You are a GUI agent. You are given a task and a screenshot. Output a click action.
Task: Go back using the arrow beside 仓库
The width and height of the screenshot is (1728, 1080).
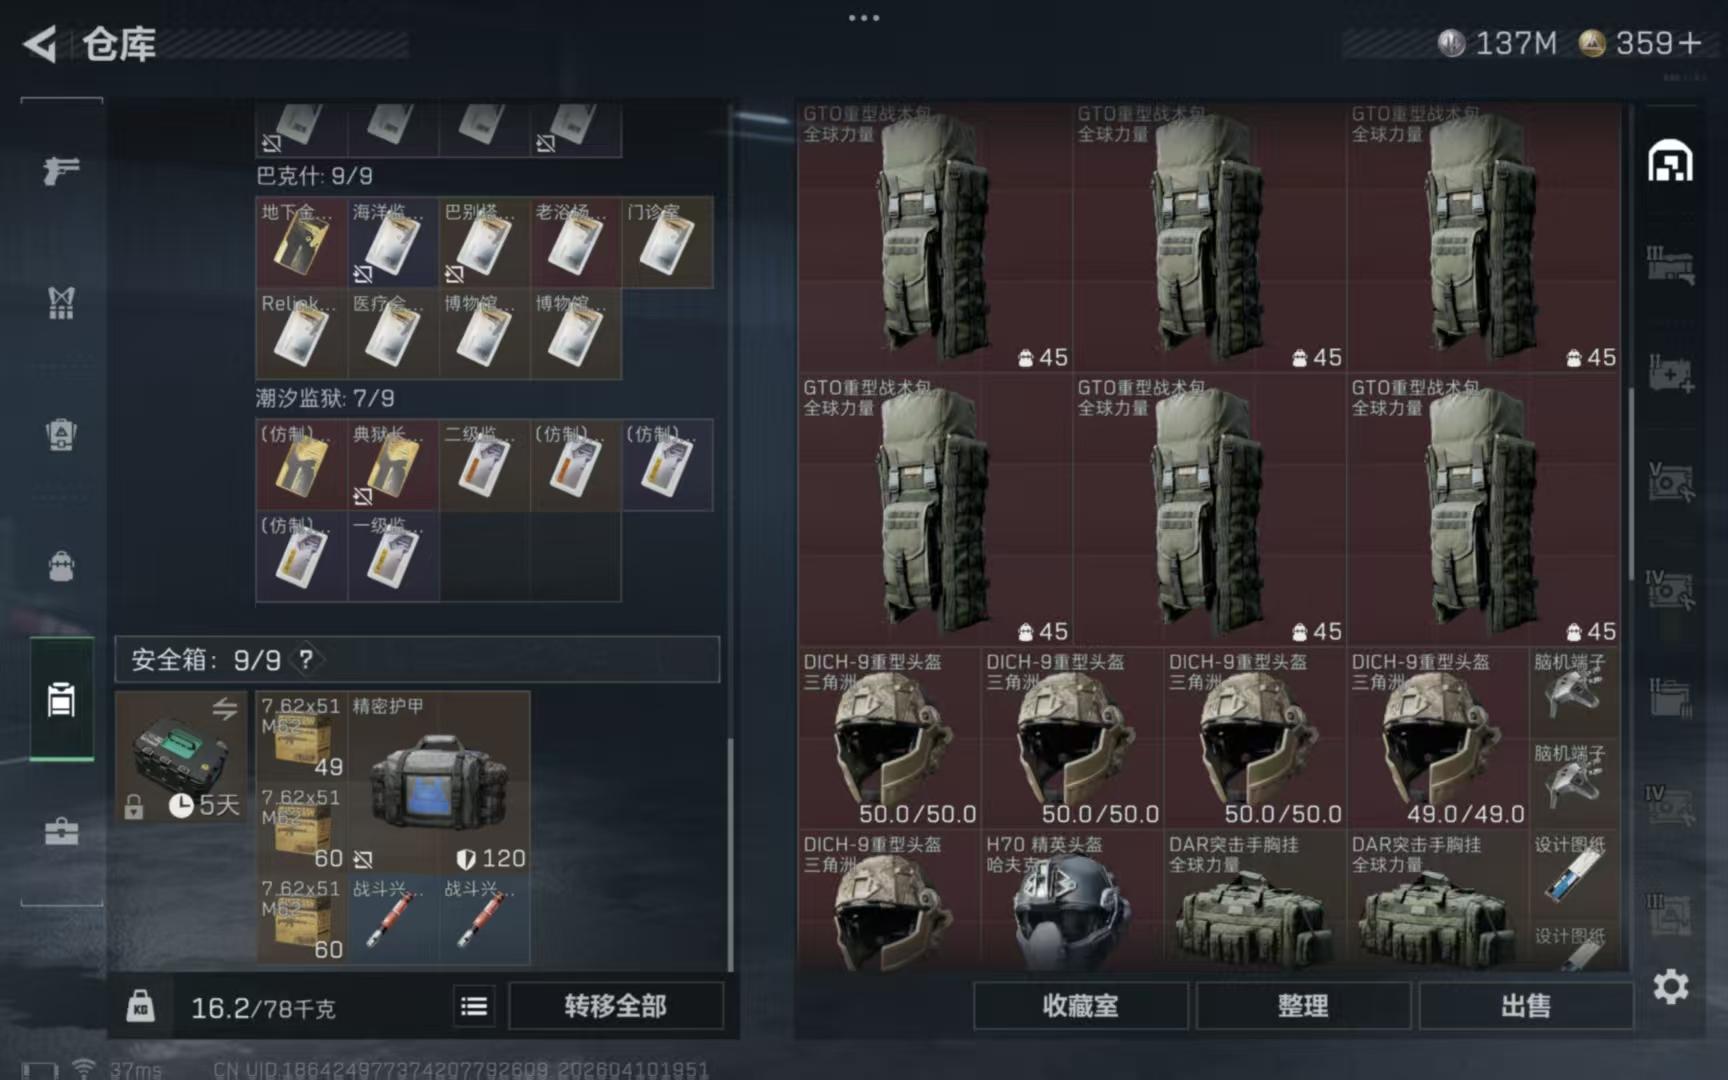click(40, 44)
